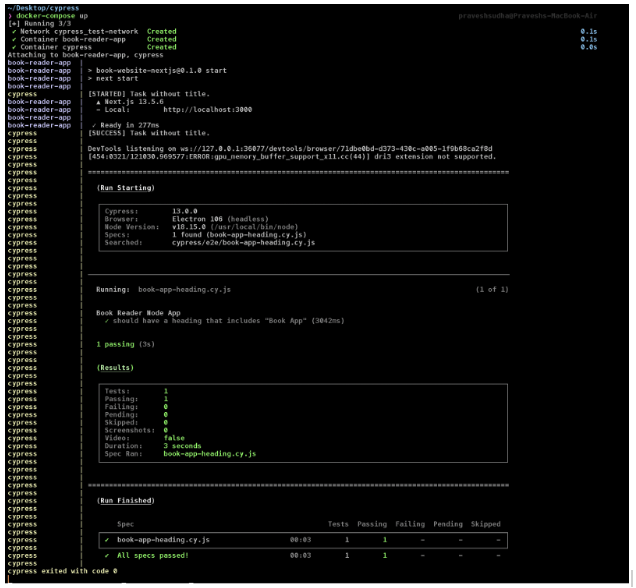Click "[STARTED] Task without title." line
The height and width of the screenshot is (588, 636).
(149, 94)
